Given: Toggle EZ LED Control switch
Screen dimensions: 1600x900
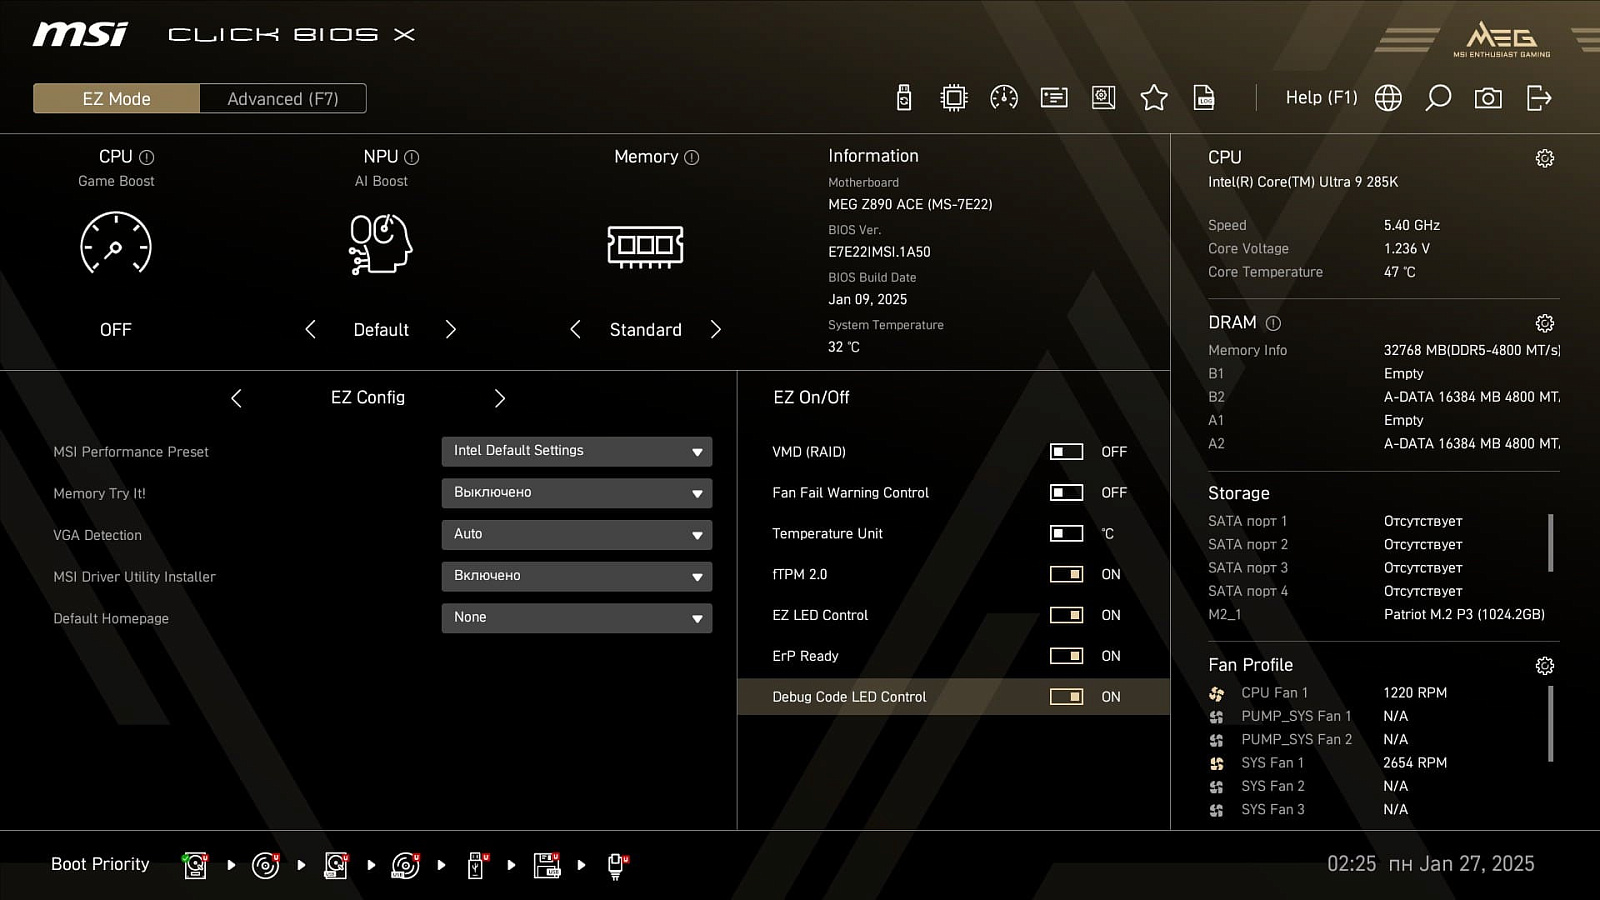Looking at the screenshot, I should click(x=1066, y=615).
